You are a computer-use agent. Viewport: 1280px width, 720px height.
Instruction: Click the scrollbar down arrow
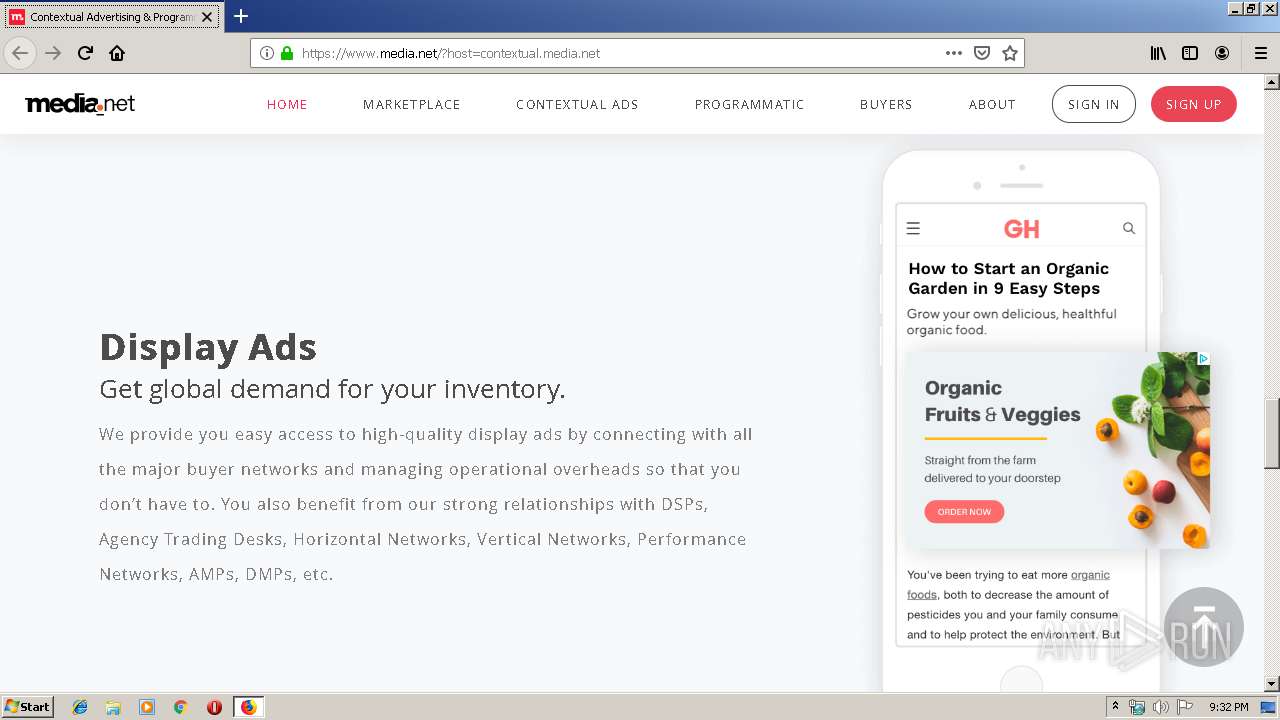[x=1272, y=684]
